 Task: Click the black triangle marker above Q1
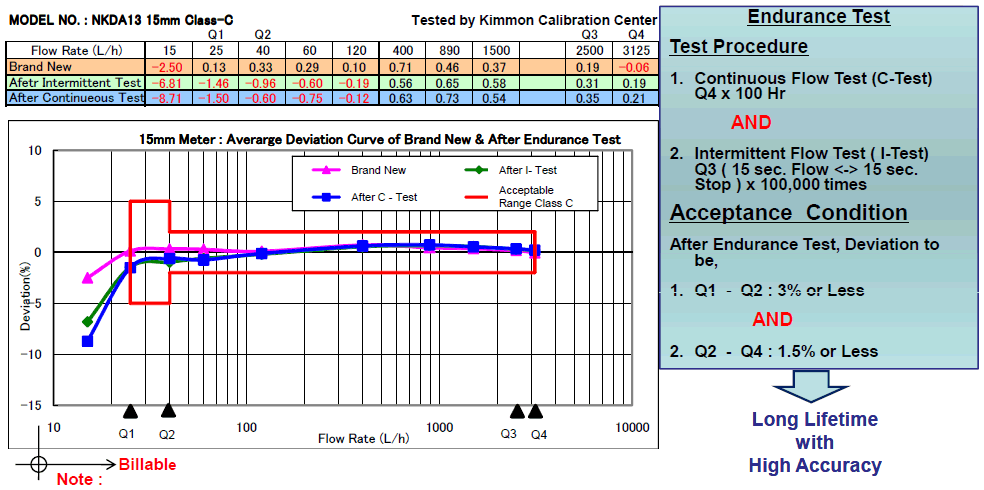129,411
